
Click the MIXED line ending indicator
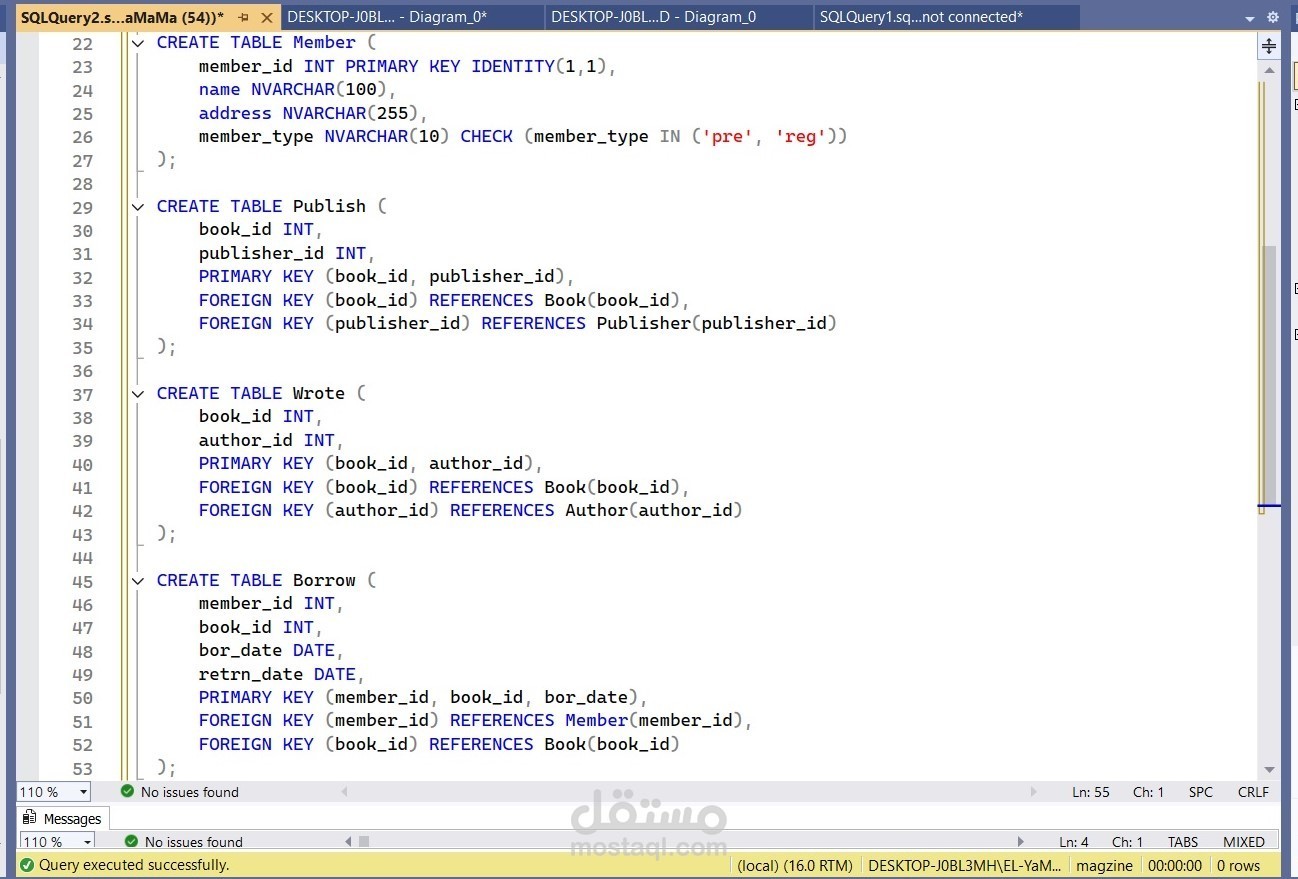click(x=1244, y=842)
